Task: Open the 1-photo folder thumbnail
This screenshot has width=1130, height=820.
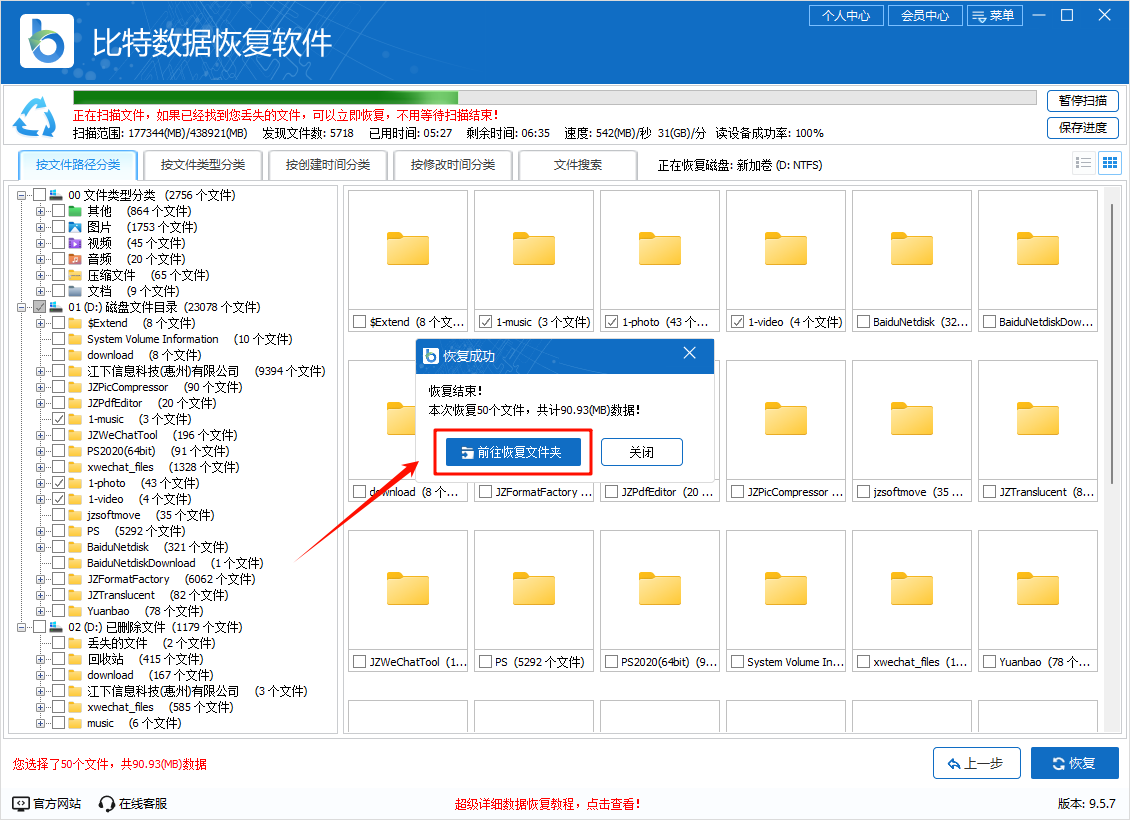Action: [x=659, y=249]
